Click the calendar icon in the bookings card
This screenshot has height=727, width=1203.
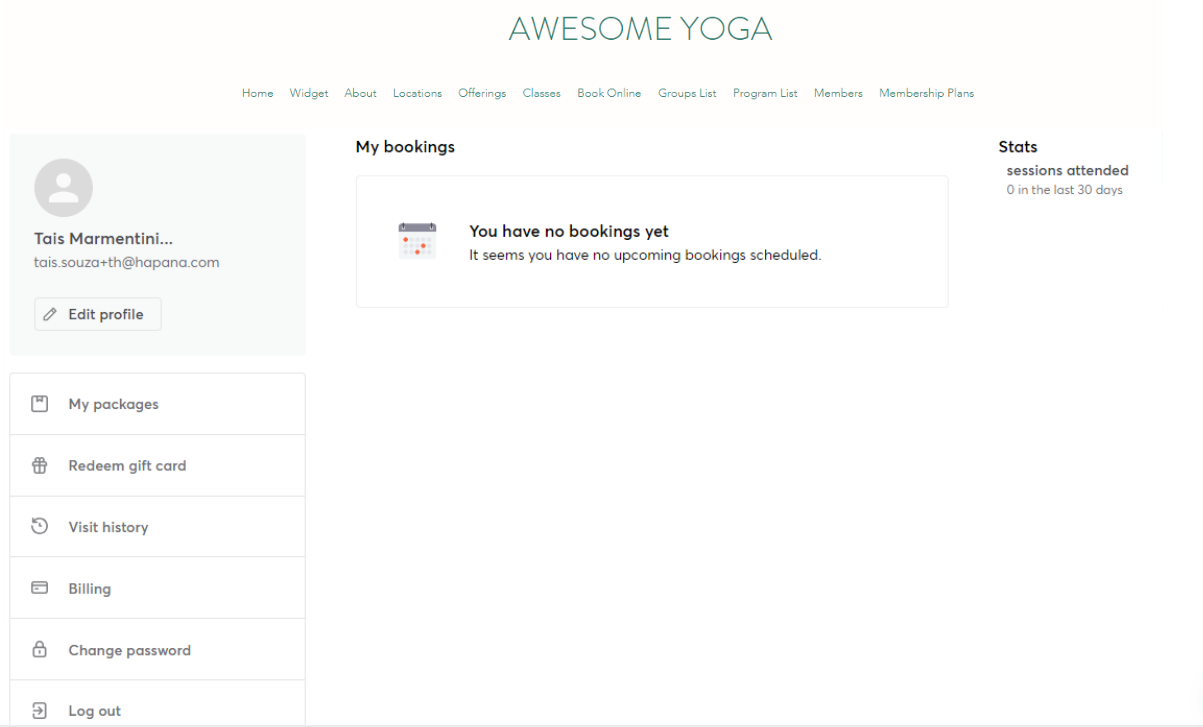click(417, 241)
